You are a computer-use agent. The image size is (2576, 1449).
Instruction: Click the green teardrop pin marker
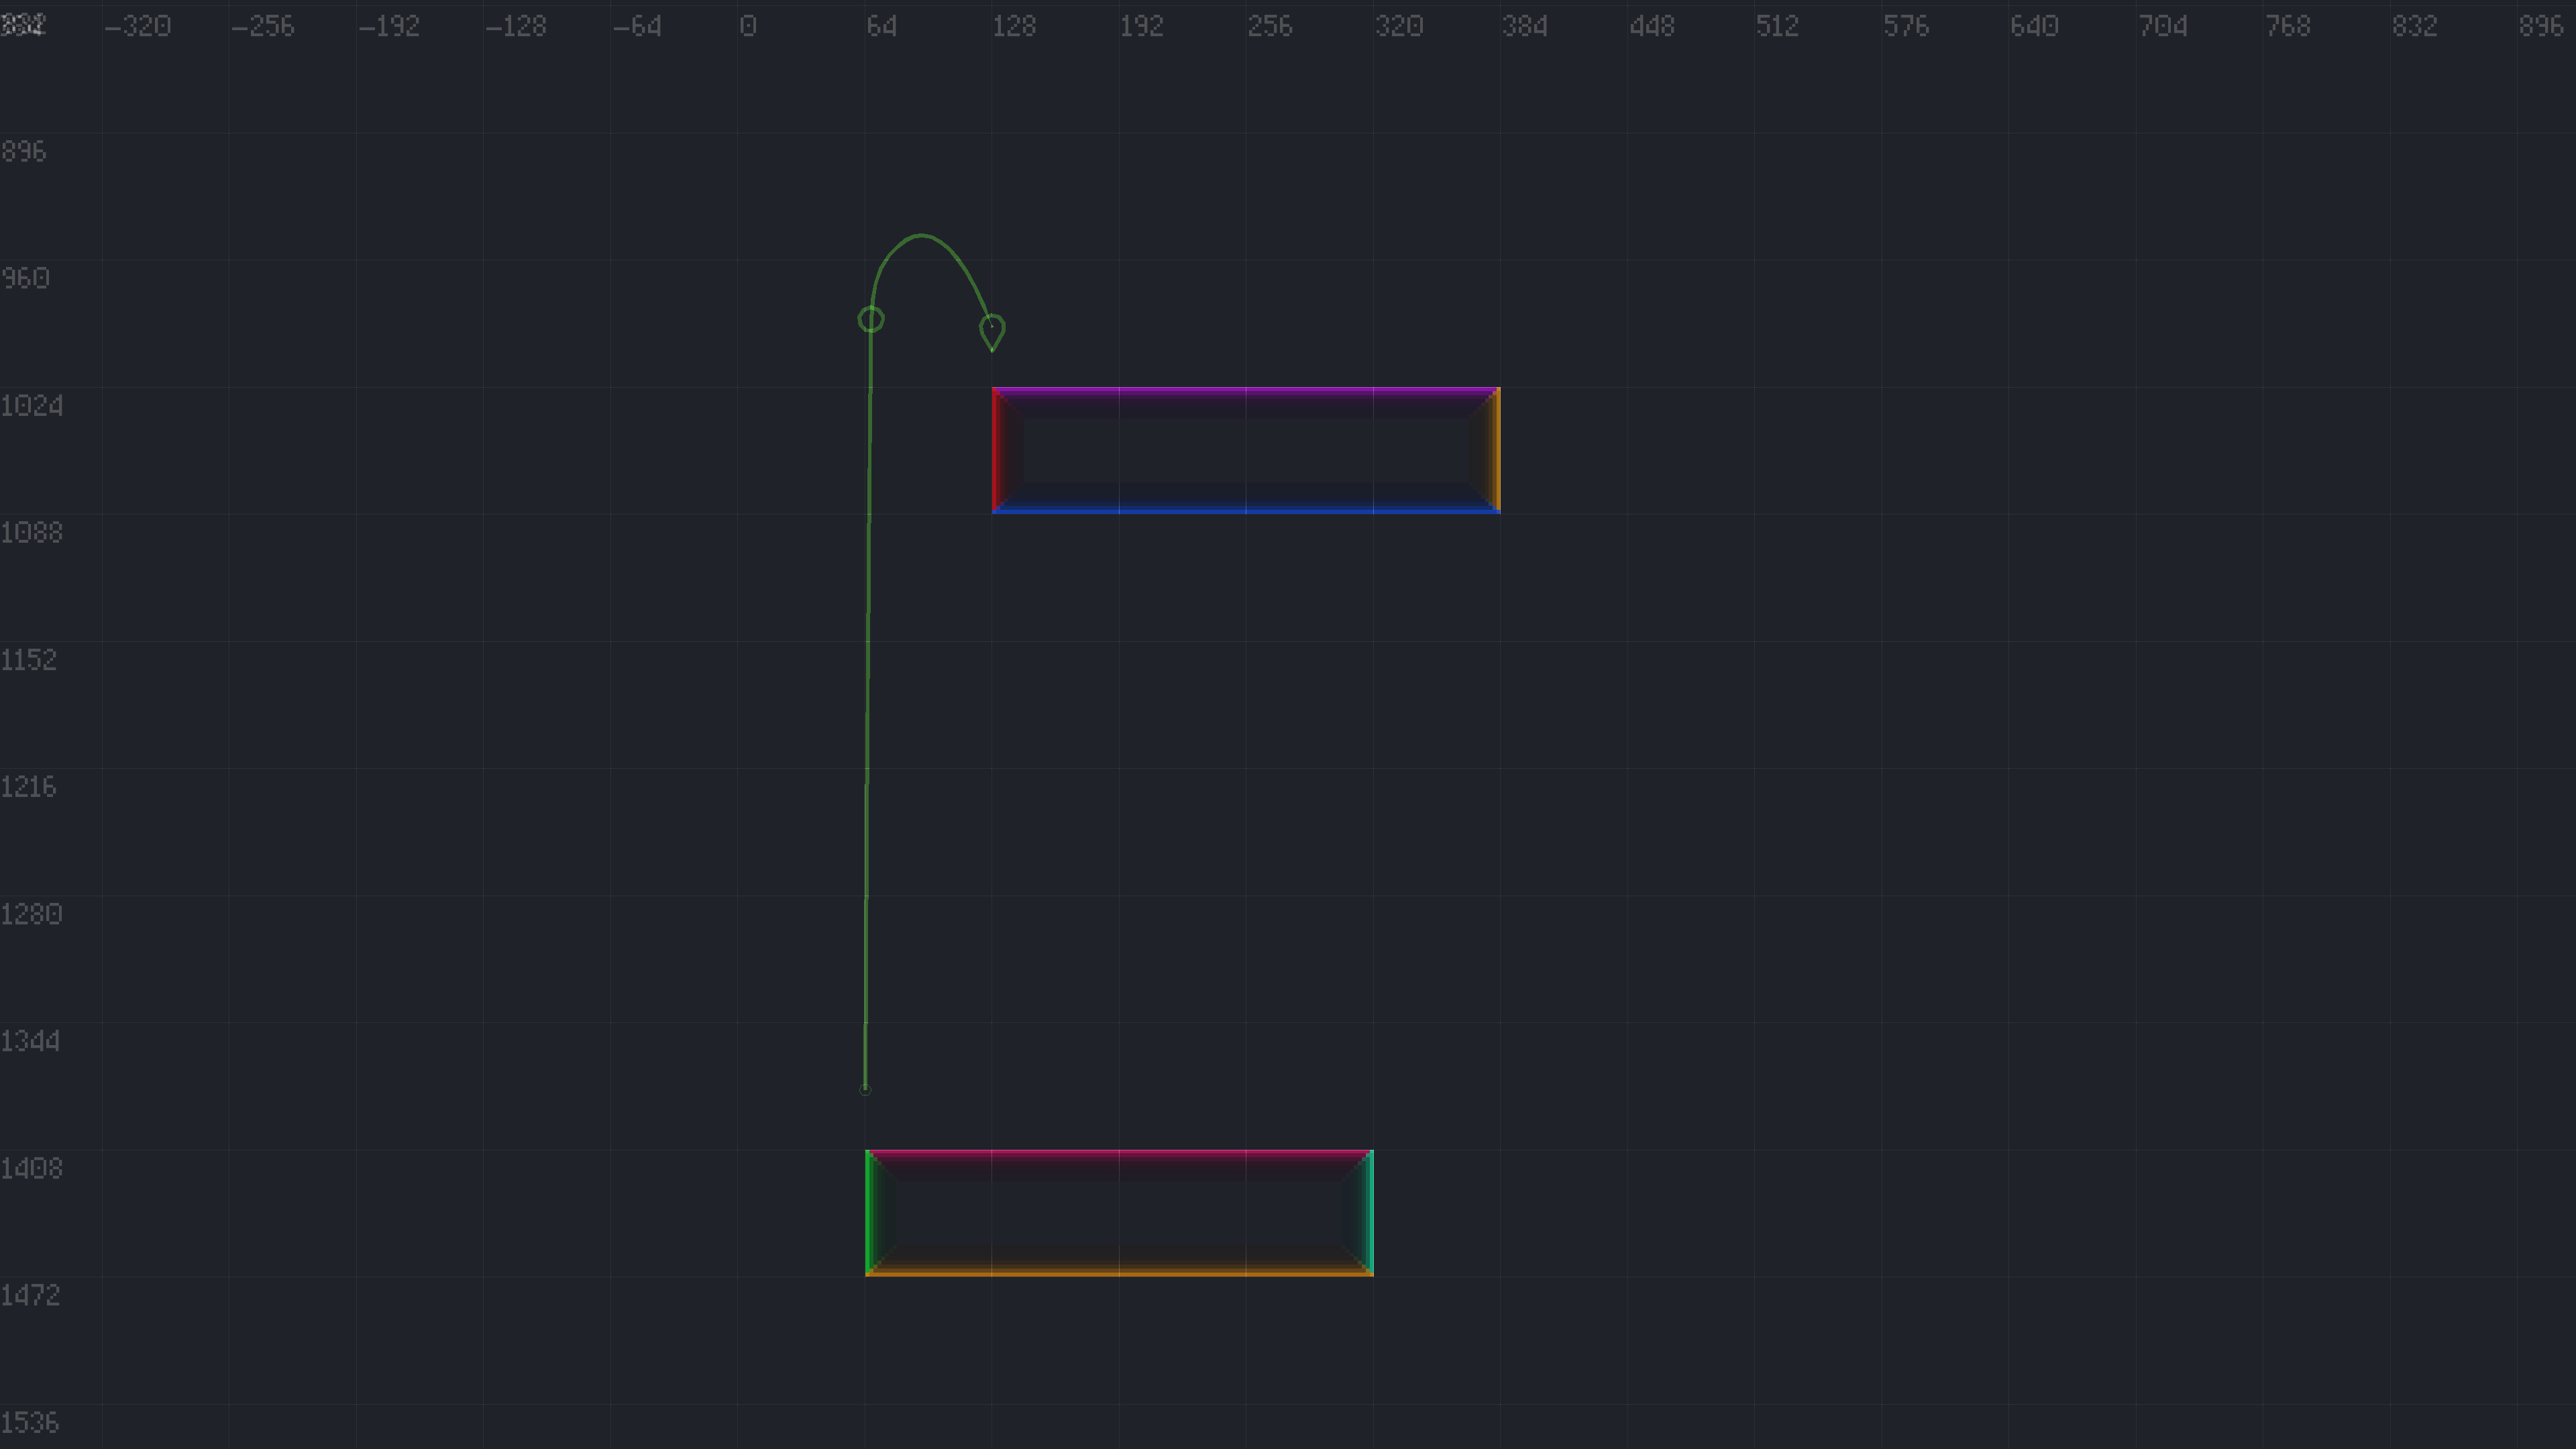point(992,331)
